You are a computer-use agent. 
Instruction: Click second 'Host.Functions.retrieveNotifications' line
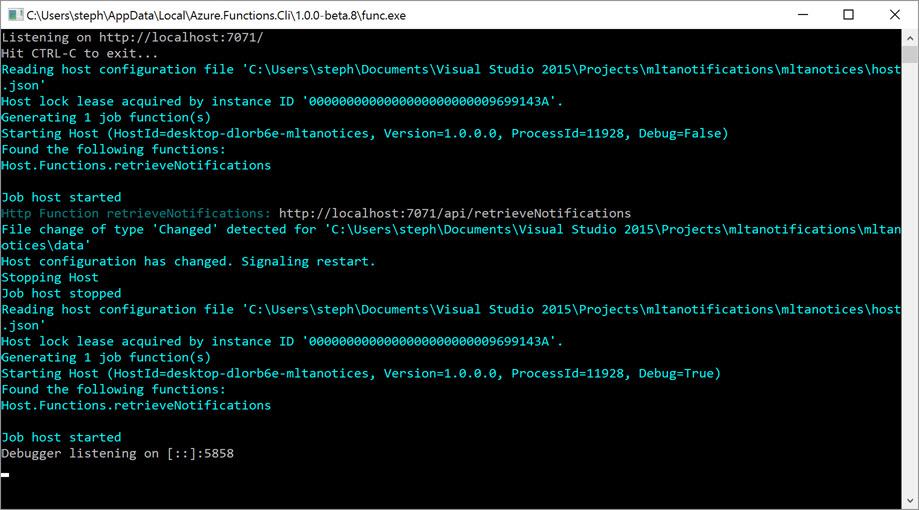coord(136,406)
